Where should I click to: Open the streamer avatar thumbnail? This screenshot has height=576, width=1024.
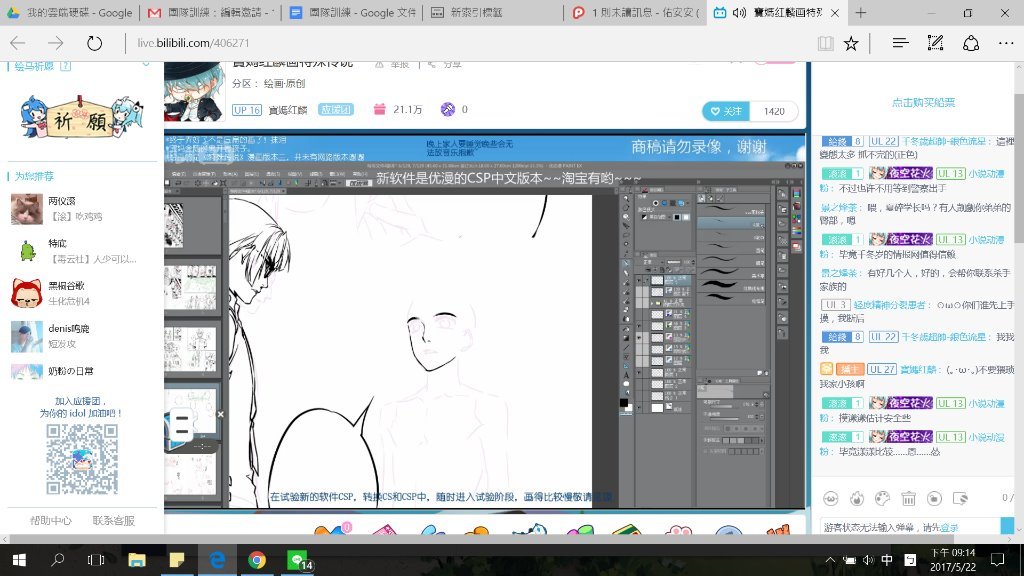click(194, 92)
